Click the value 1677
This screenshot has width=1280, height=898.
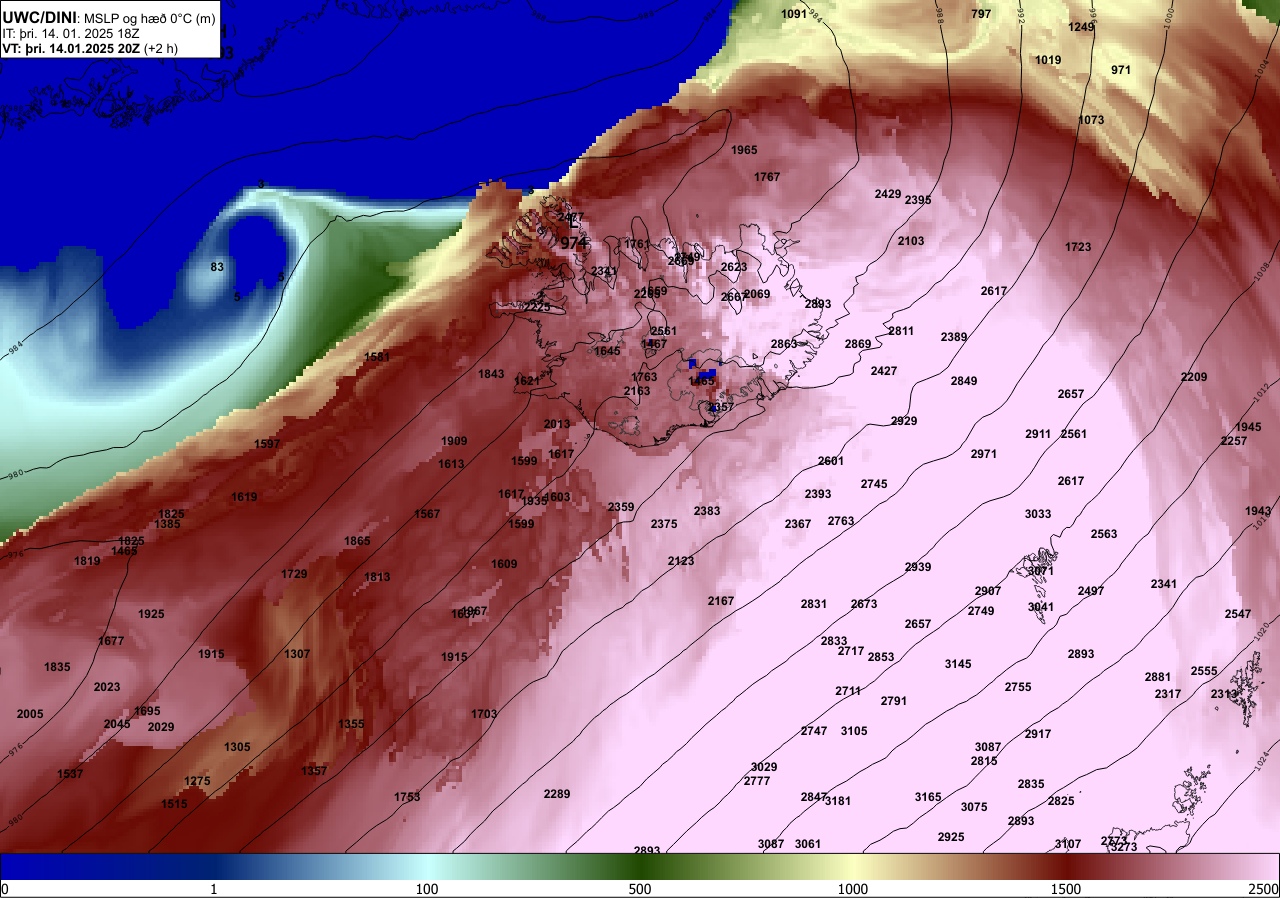[x=111, y=641]
